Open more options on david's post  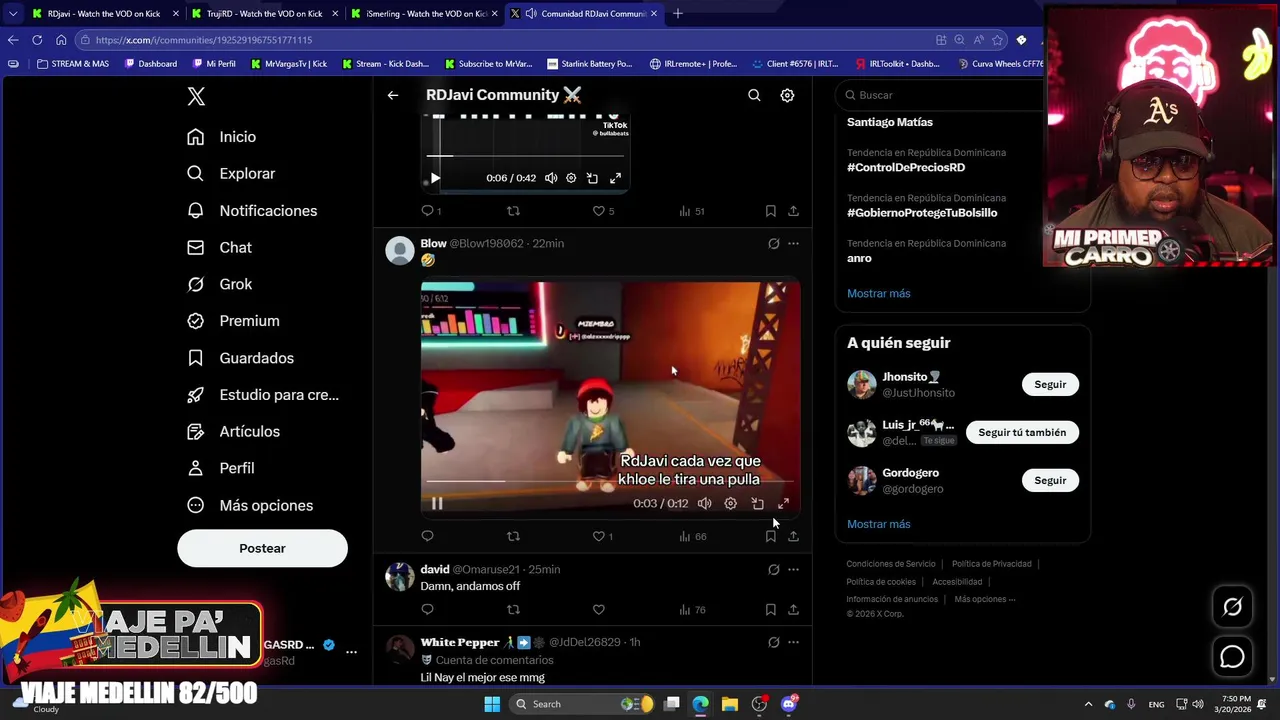[793, 570]
